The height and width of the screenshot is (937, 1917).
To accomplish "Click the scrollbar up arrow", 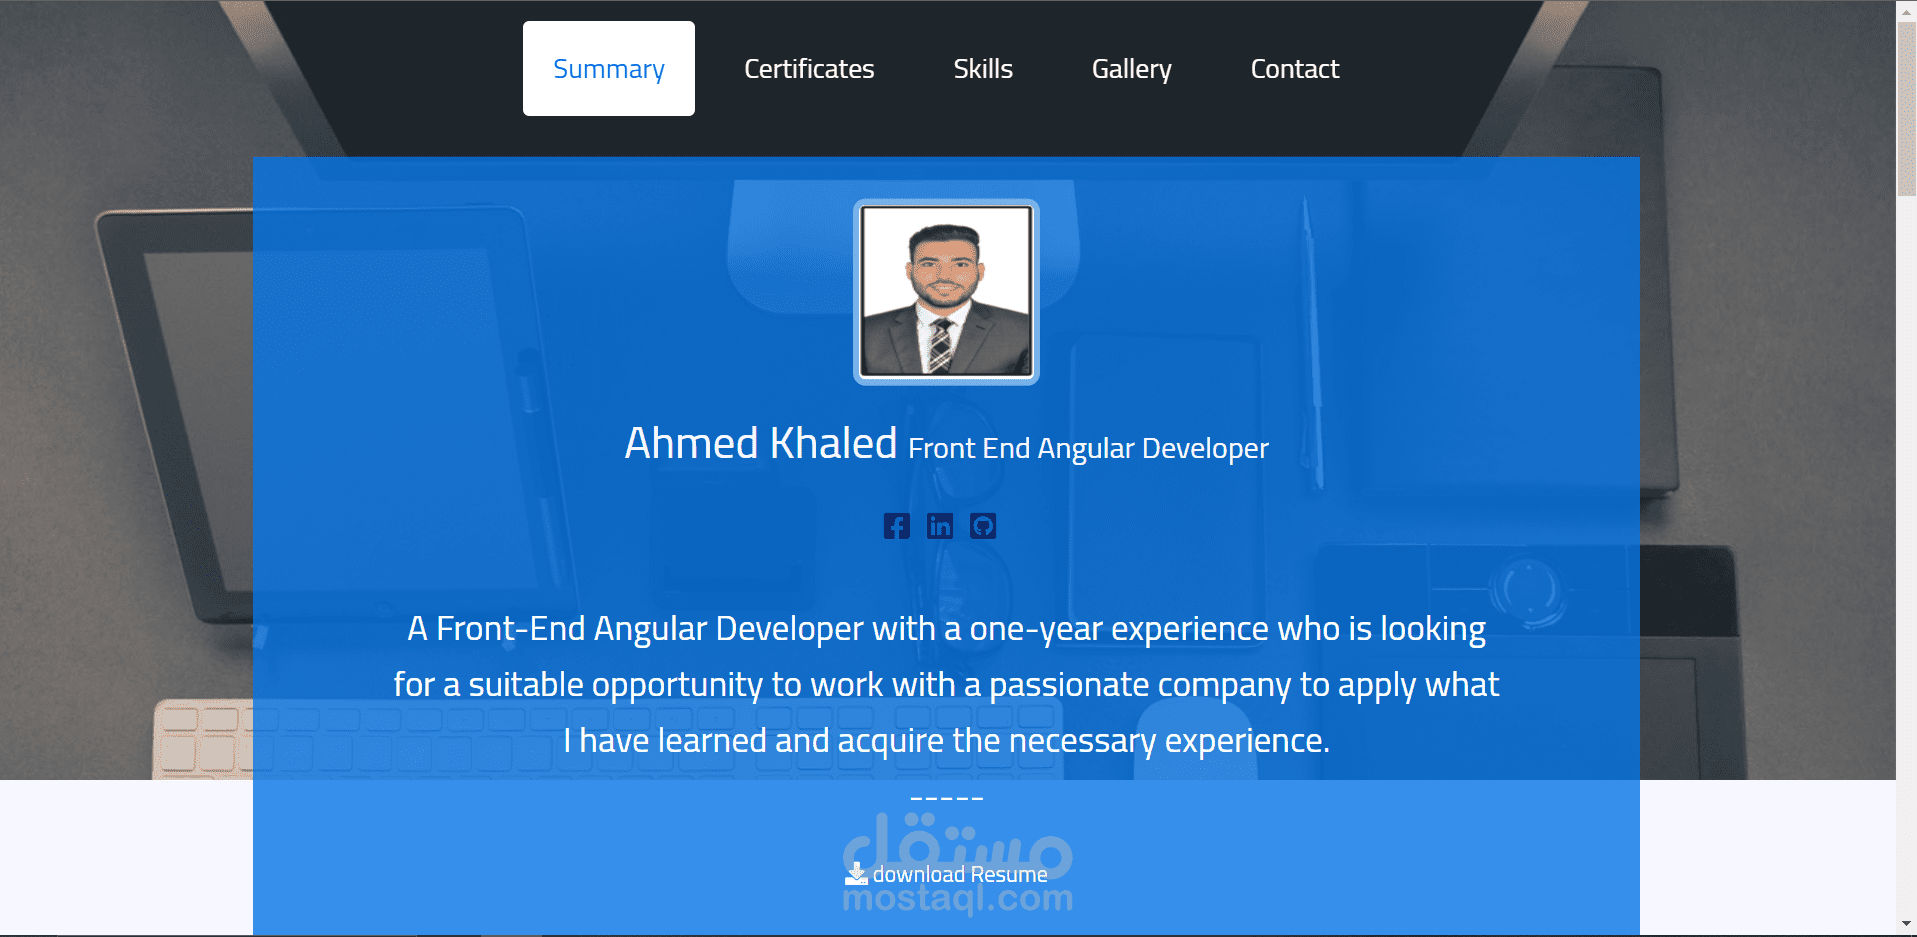I will click(x=1906, y=9).
